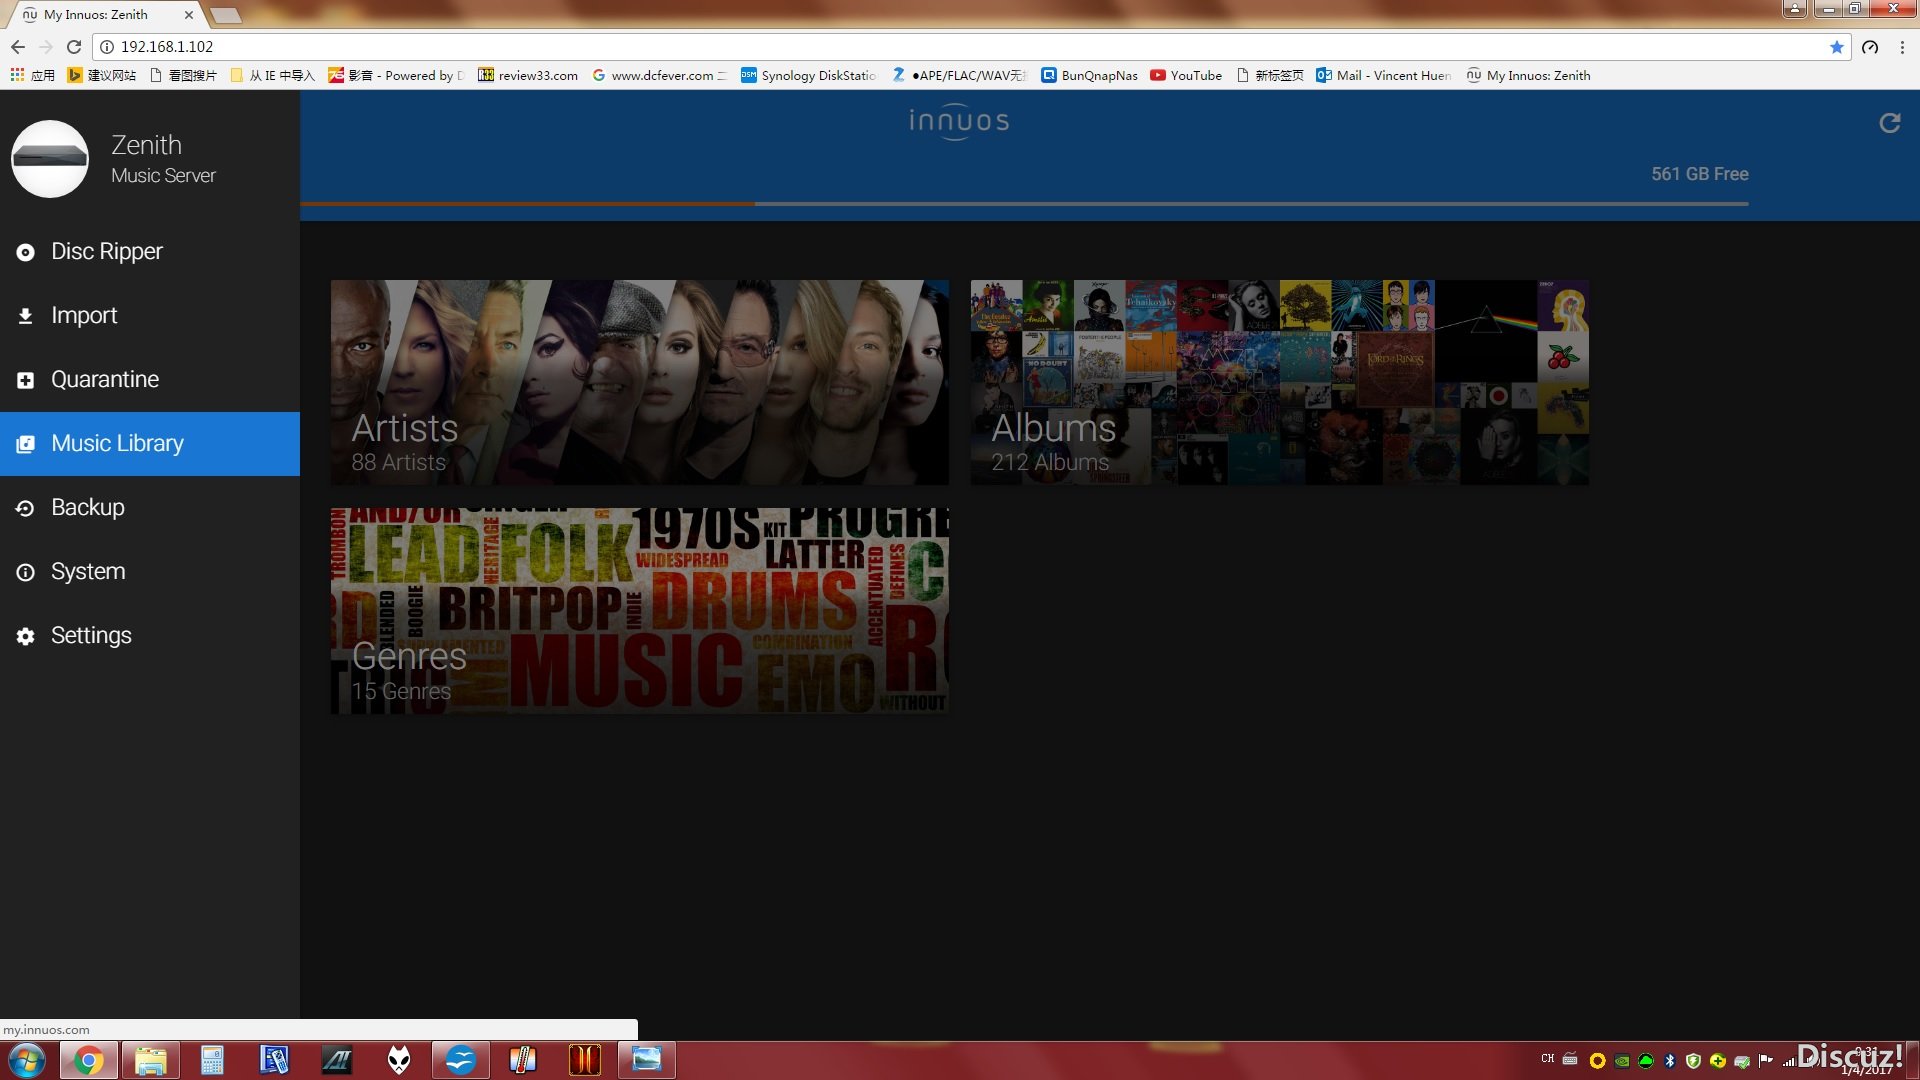This screenshot has width=1920, height=1080.
Task: Click the Bluetooth tray icon
Action: 1670,1060
